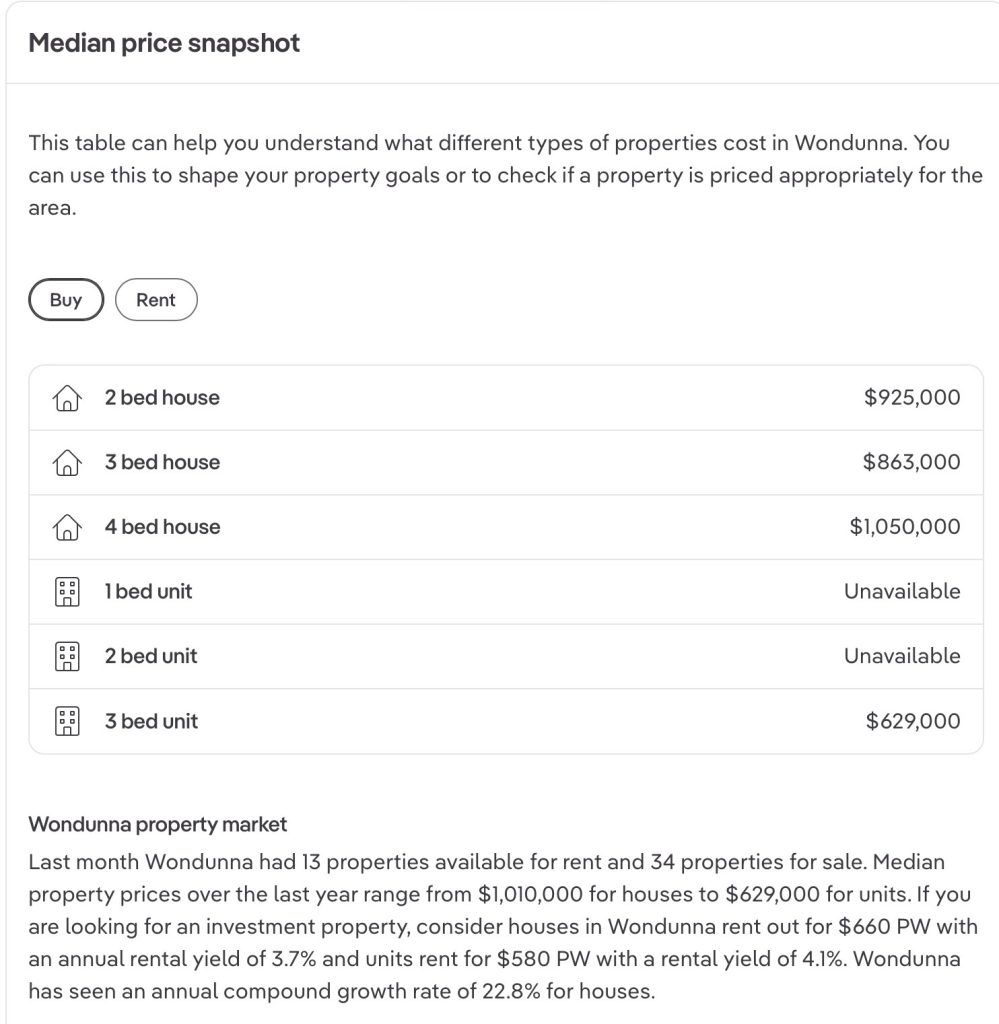The image size is (999, 1024).
Task: Click Unavailable for 1 bed unit
Action: tap(902, 591)
